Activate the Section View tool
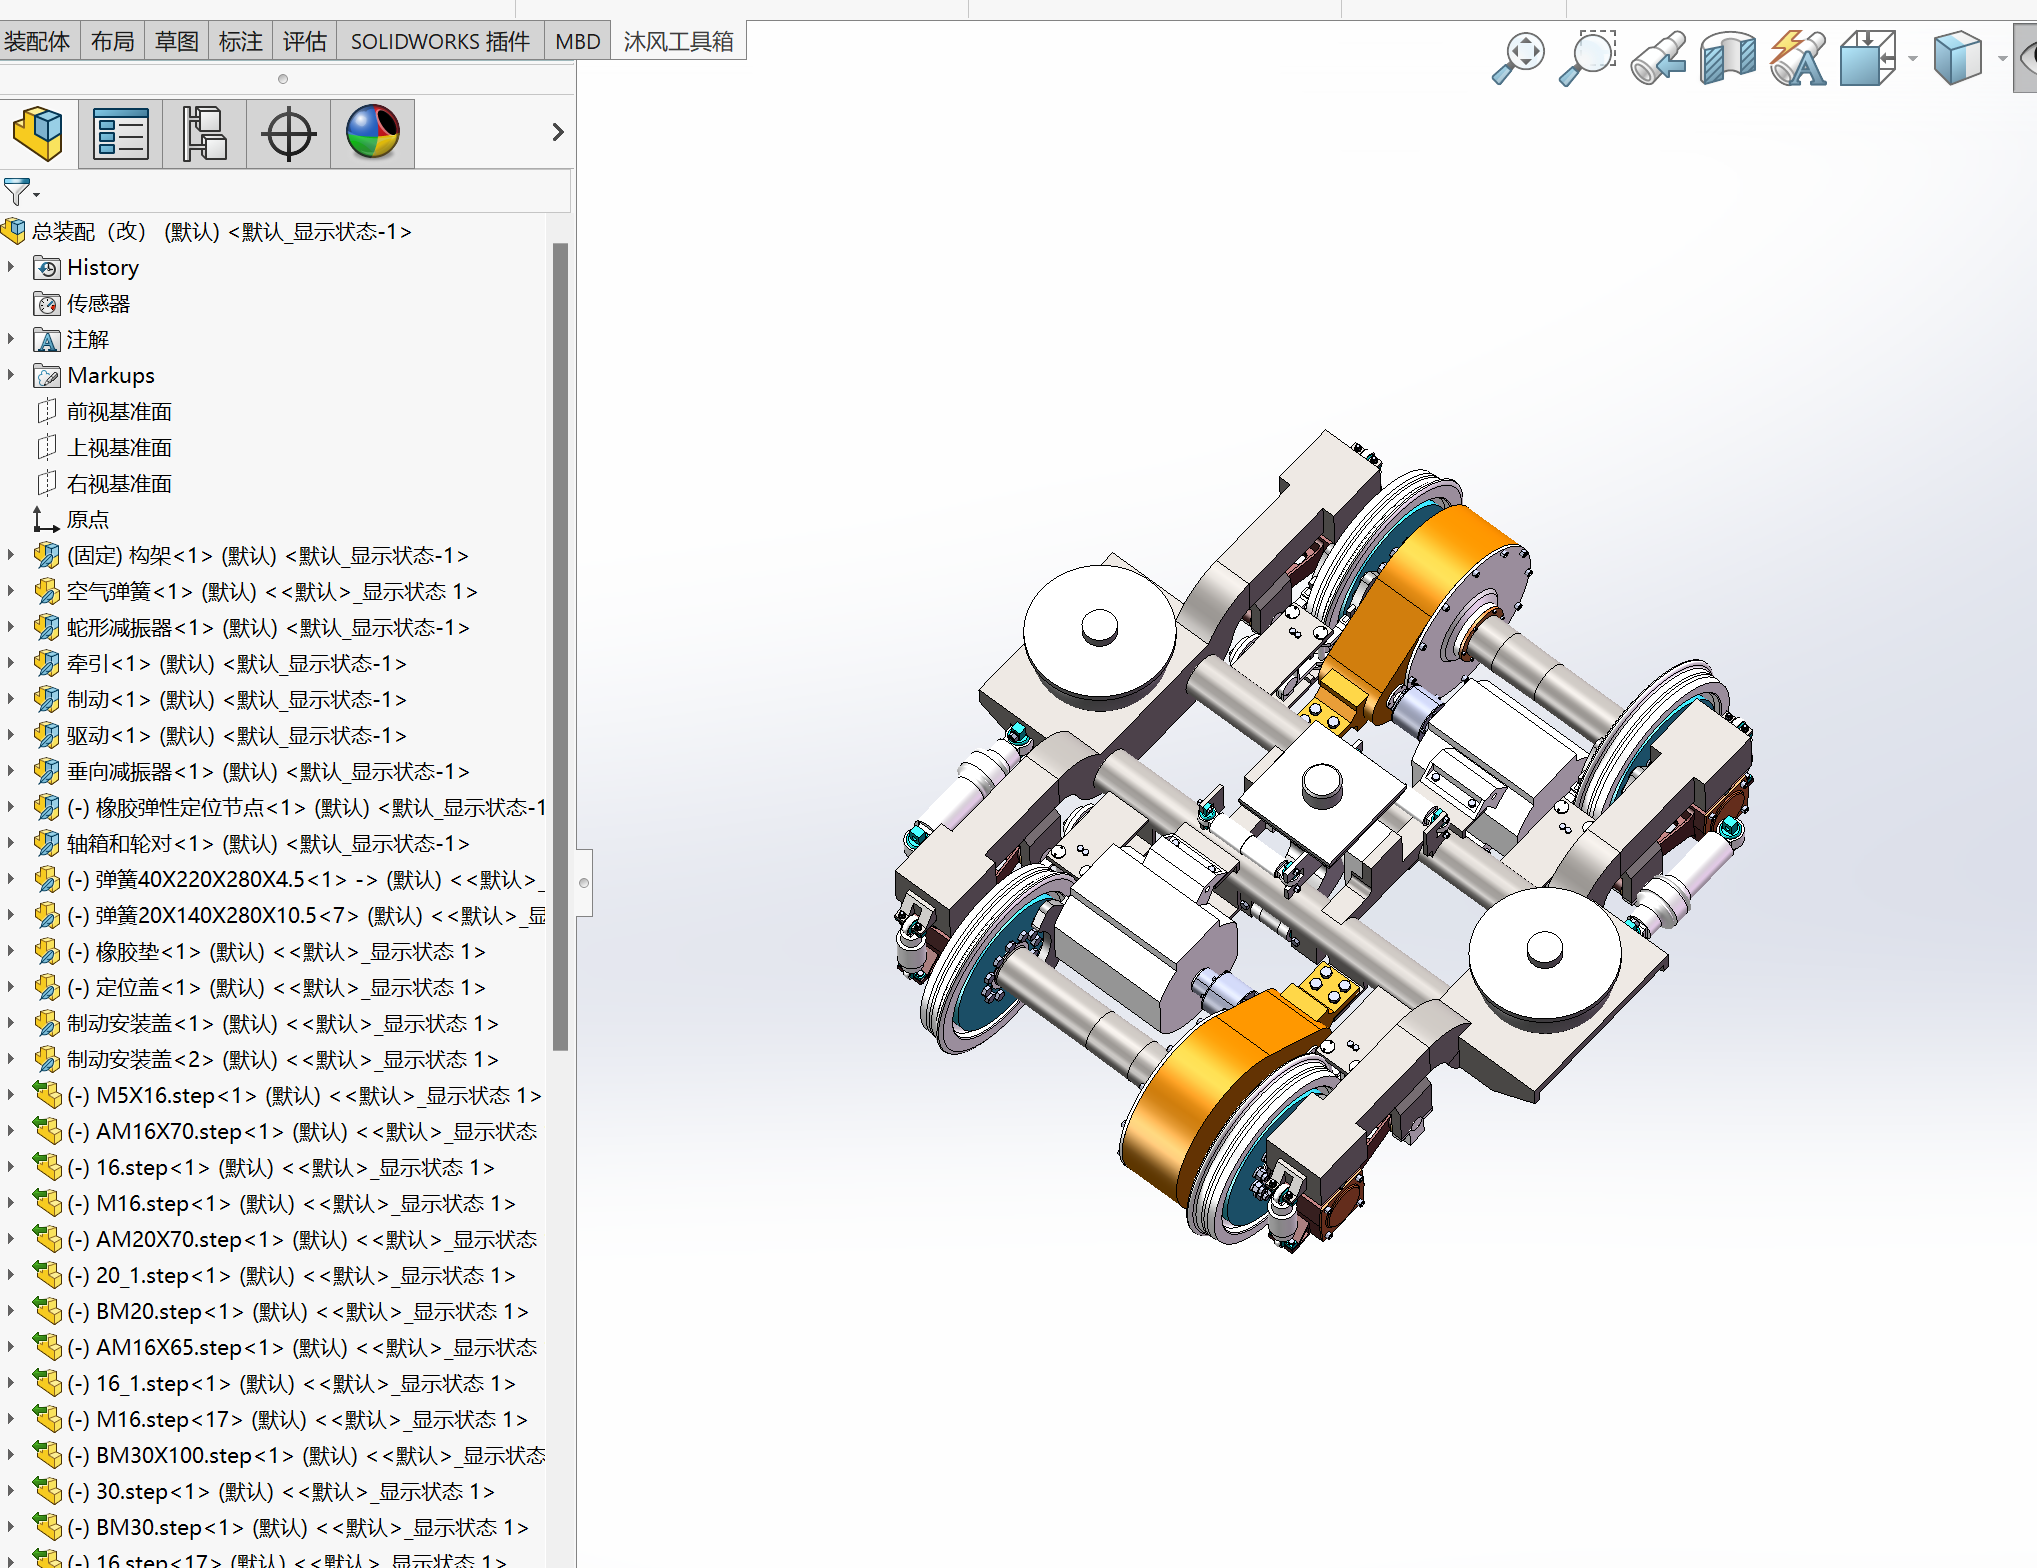 click(1728, 59)
